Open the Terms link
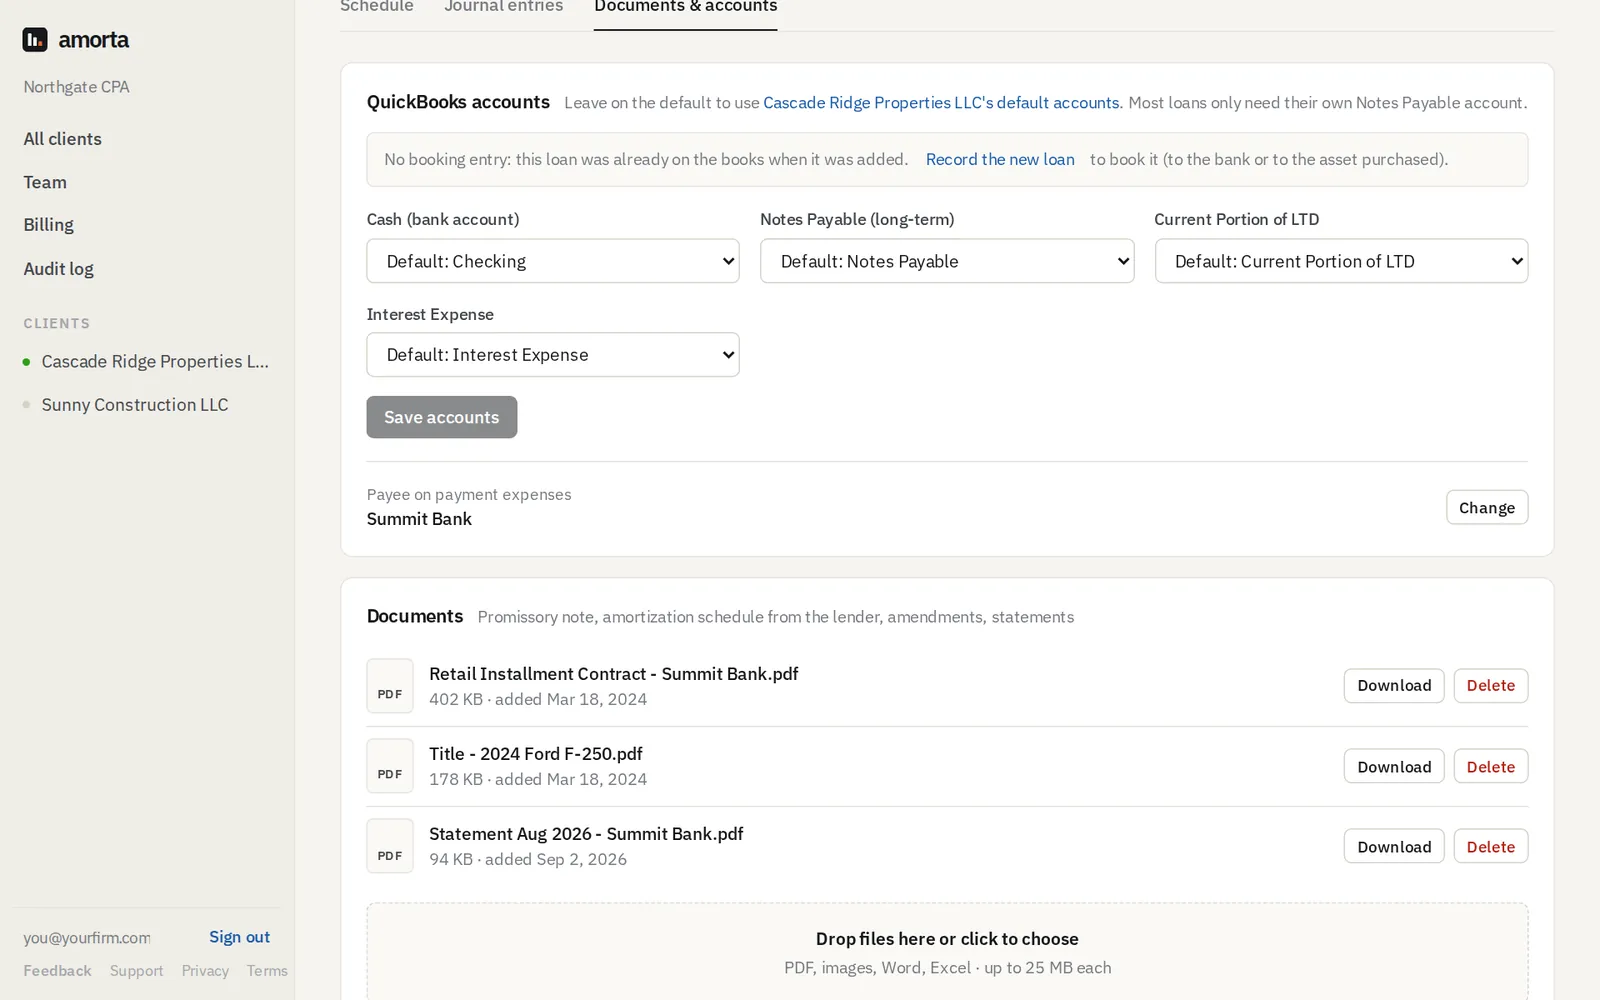 pyautogui.click(x=267, y=971)
